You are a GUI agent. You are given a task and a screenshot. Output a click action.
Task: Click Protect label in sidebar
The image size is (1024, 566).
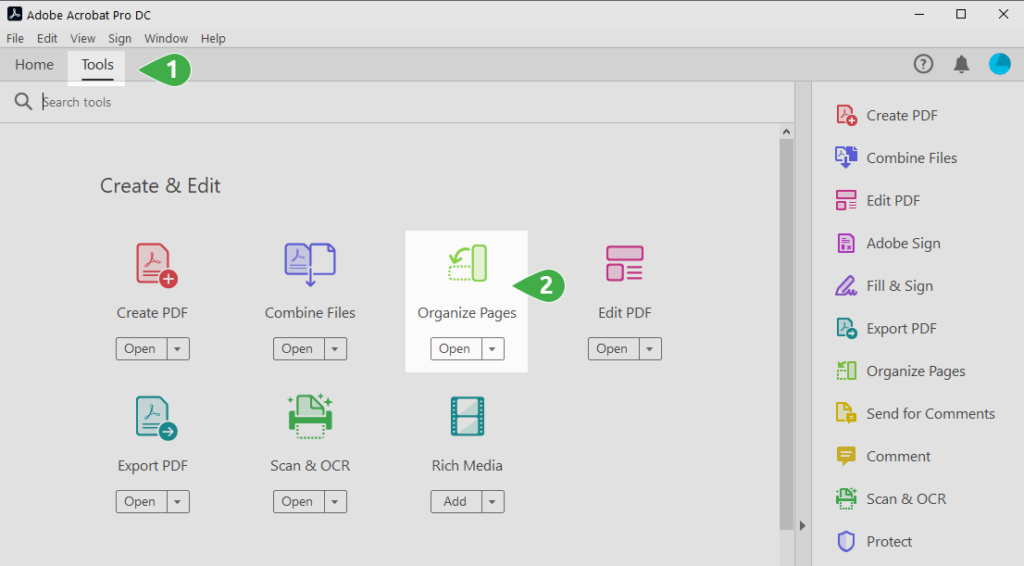pos(889,542)
